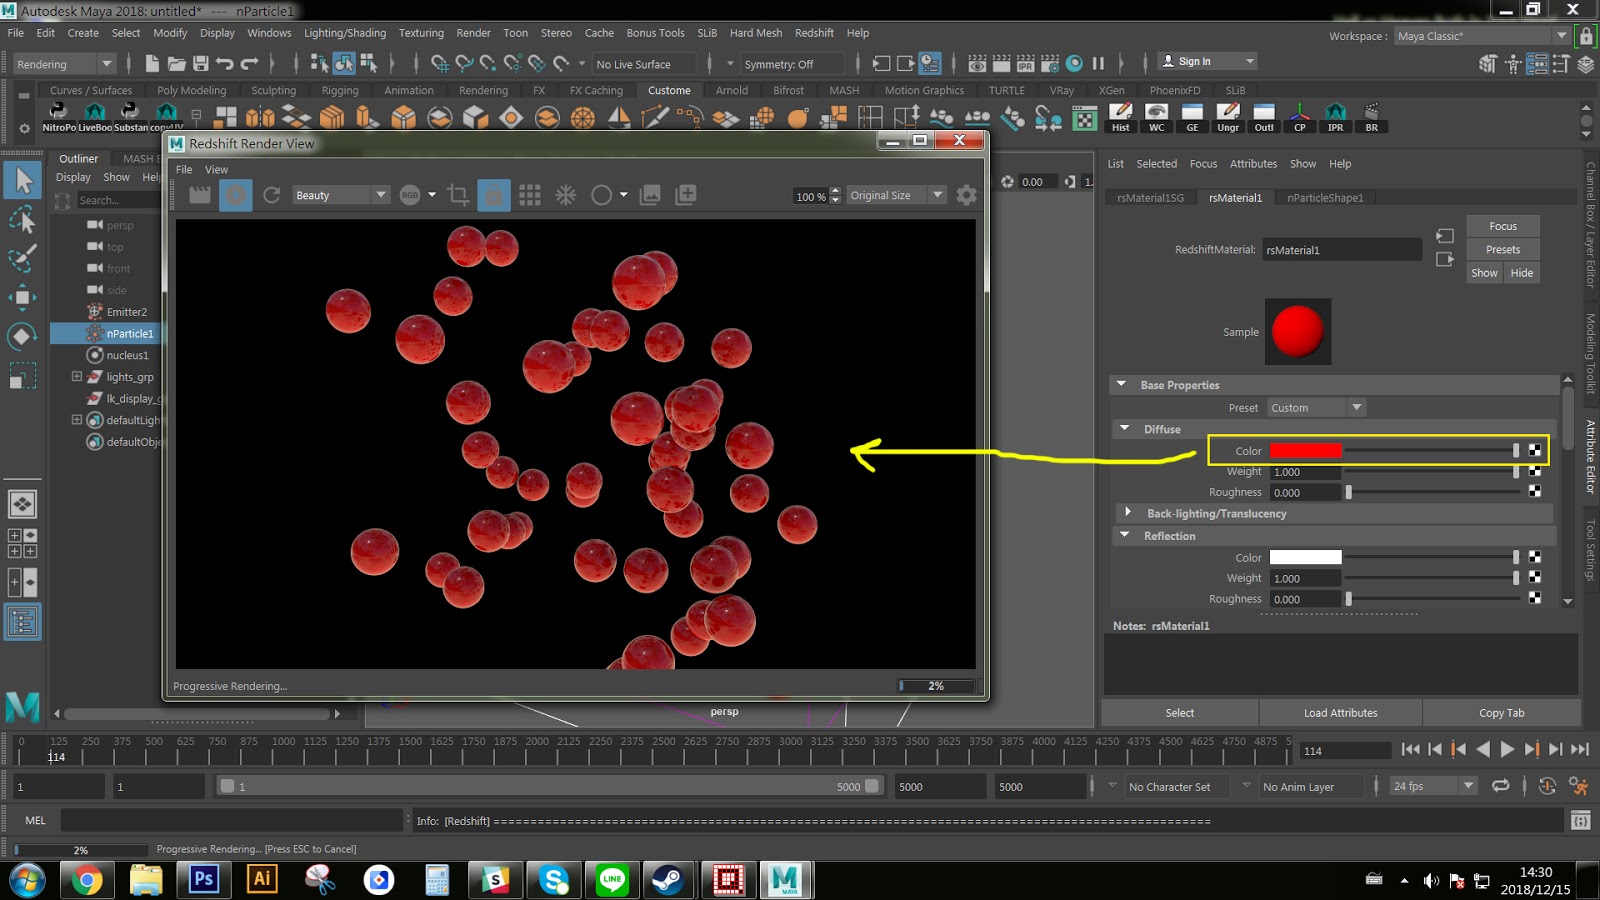The height and width of the screenshot is (900, 1600).
Task: Open Photoshop from the Windows taskbar
Action: 204,880
